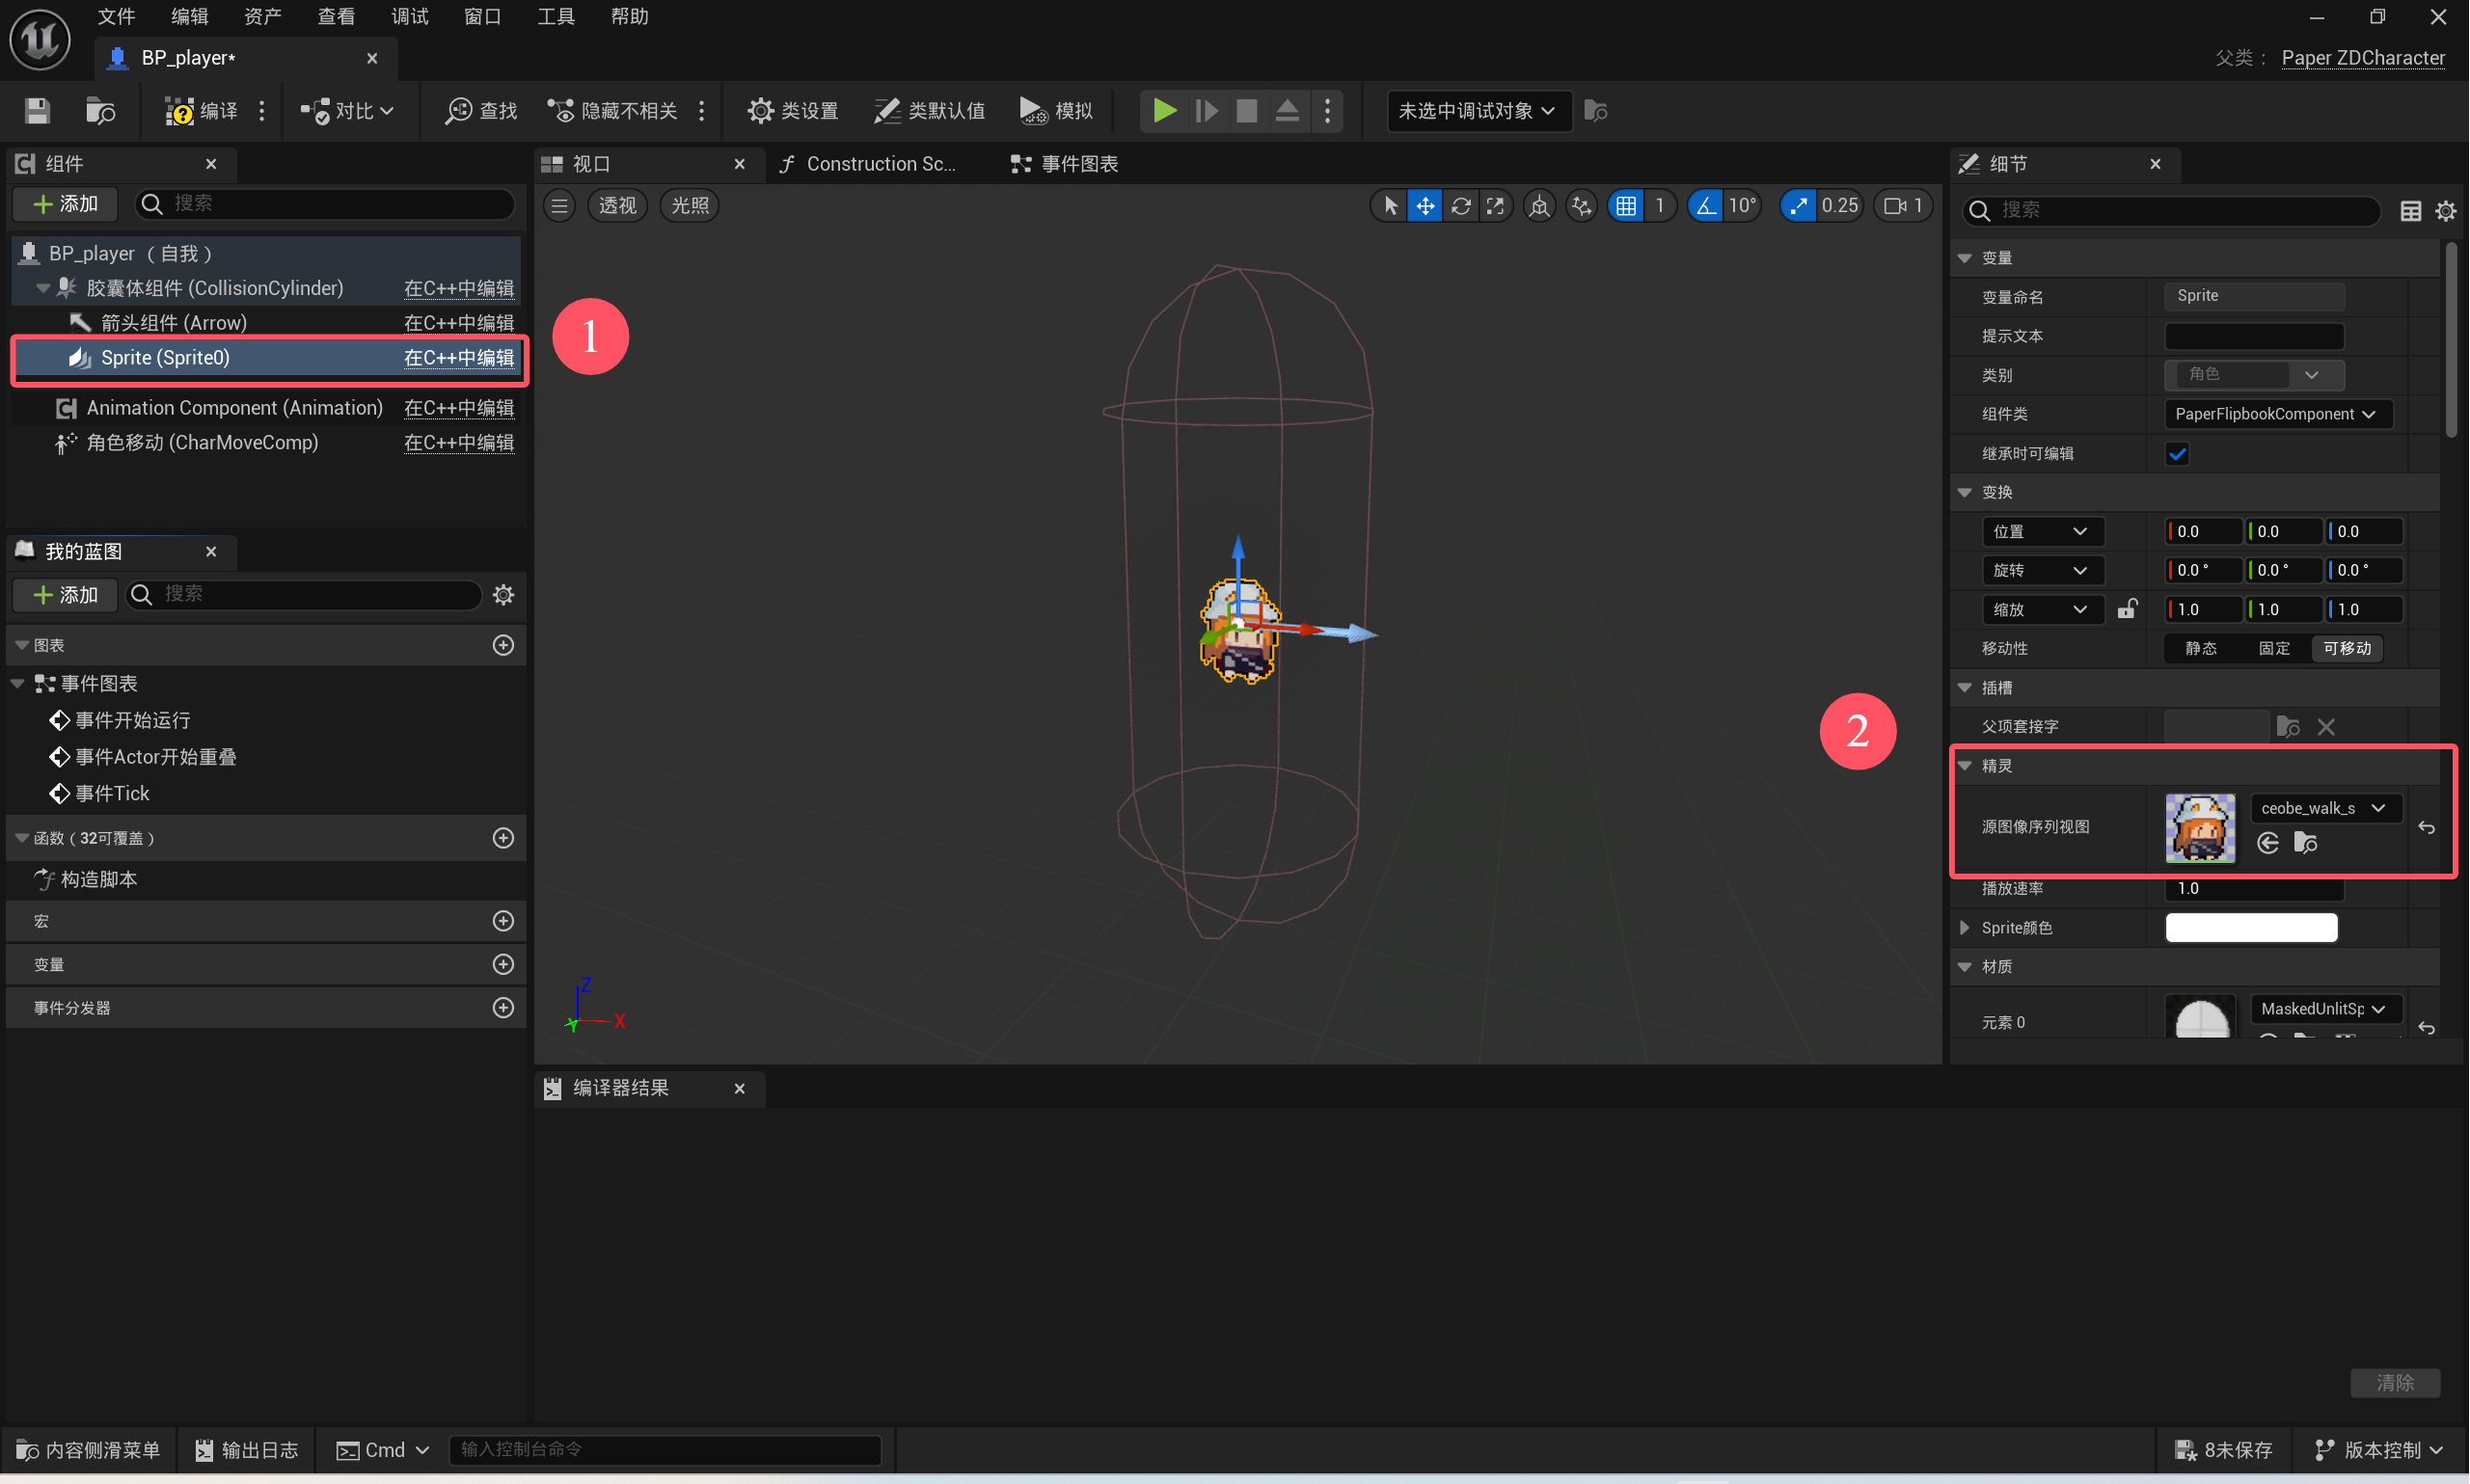
Task: Add new item in My Blueprint panel
Action: (65, 595)
